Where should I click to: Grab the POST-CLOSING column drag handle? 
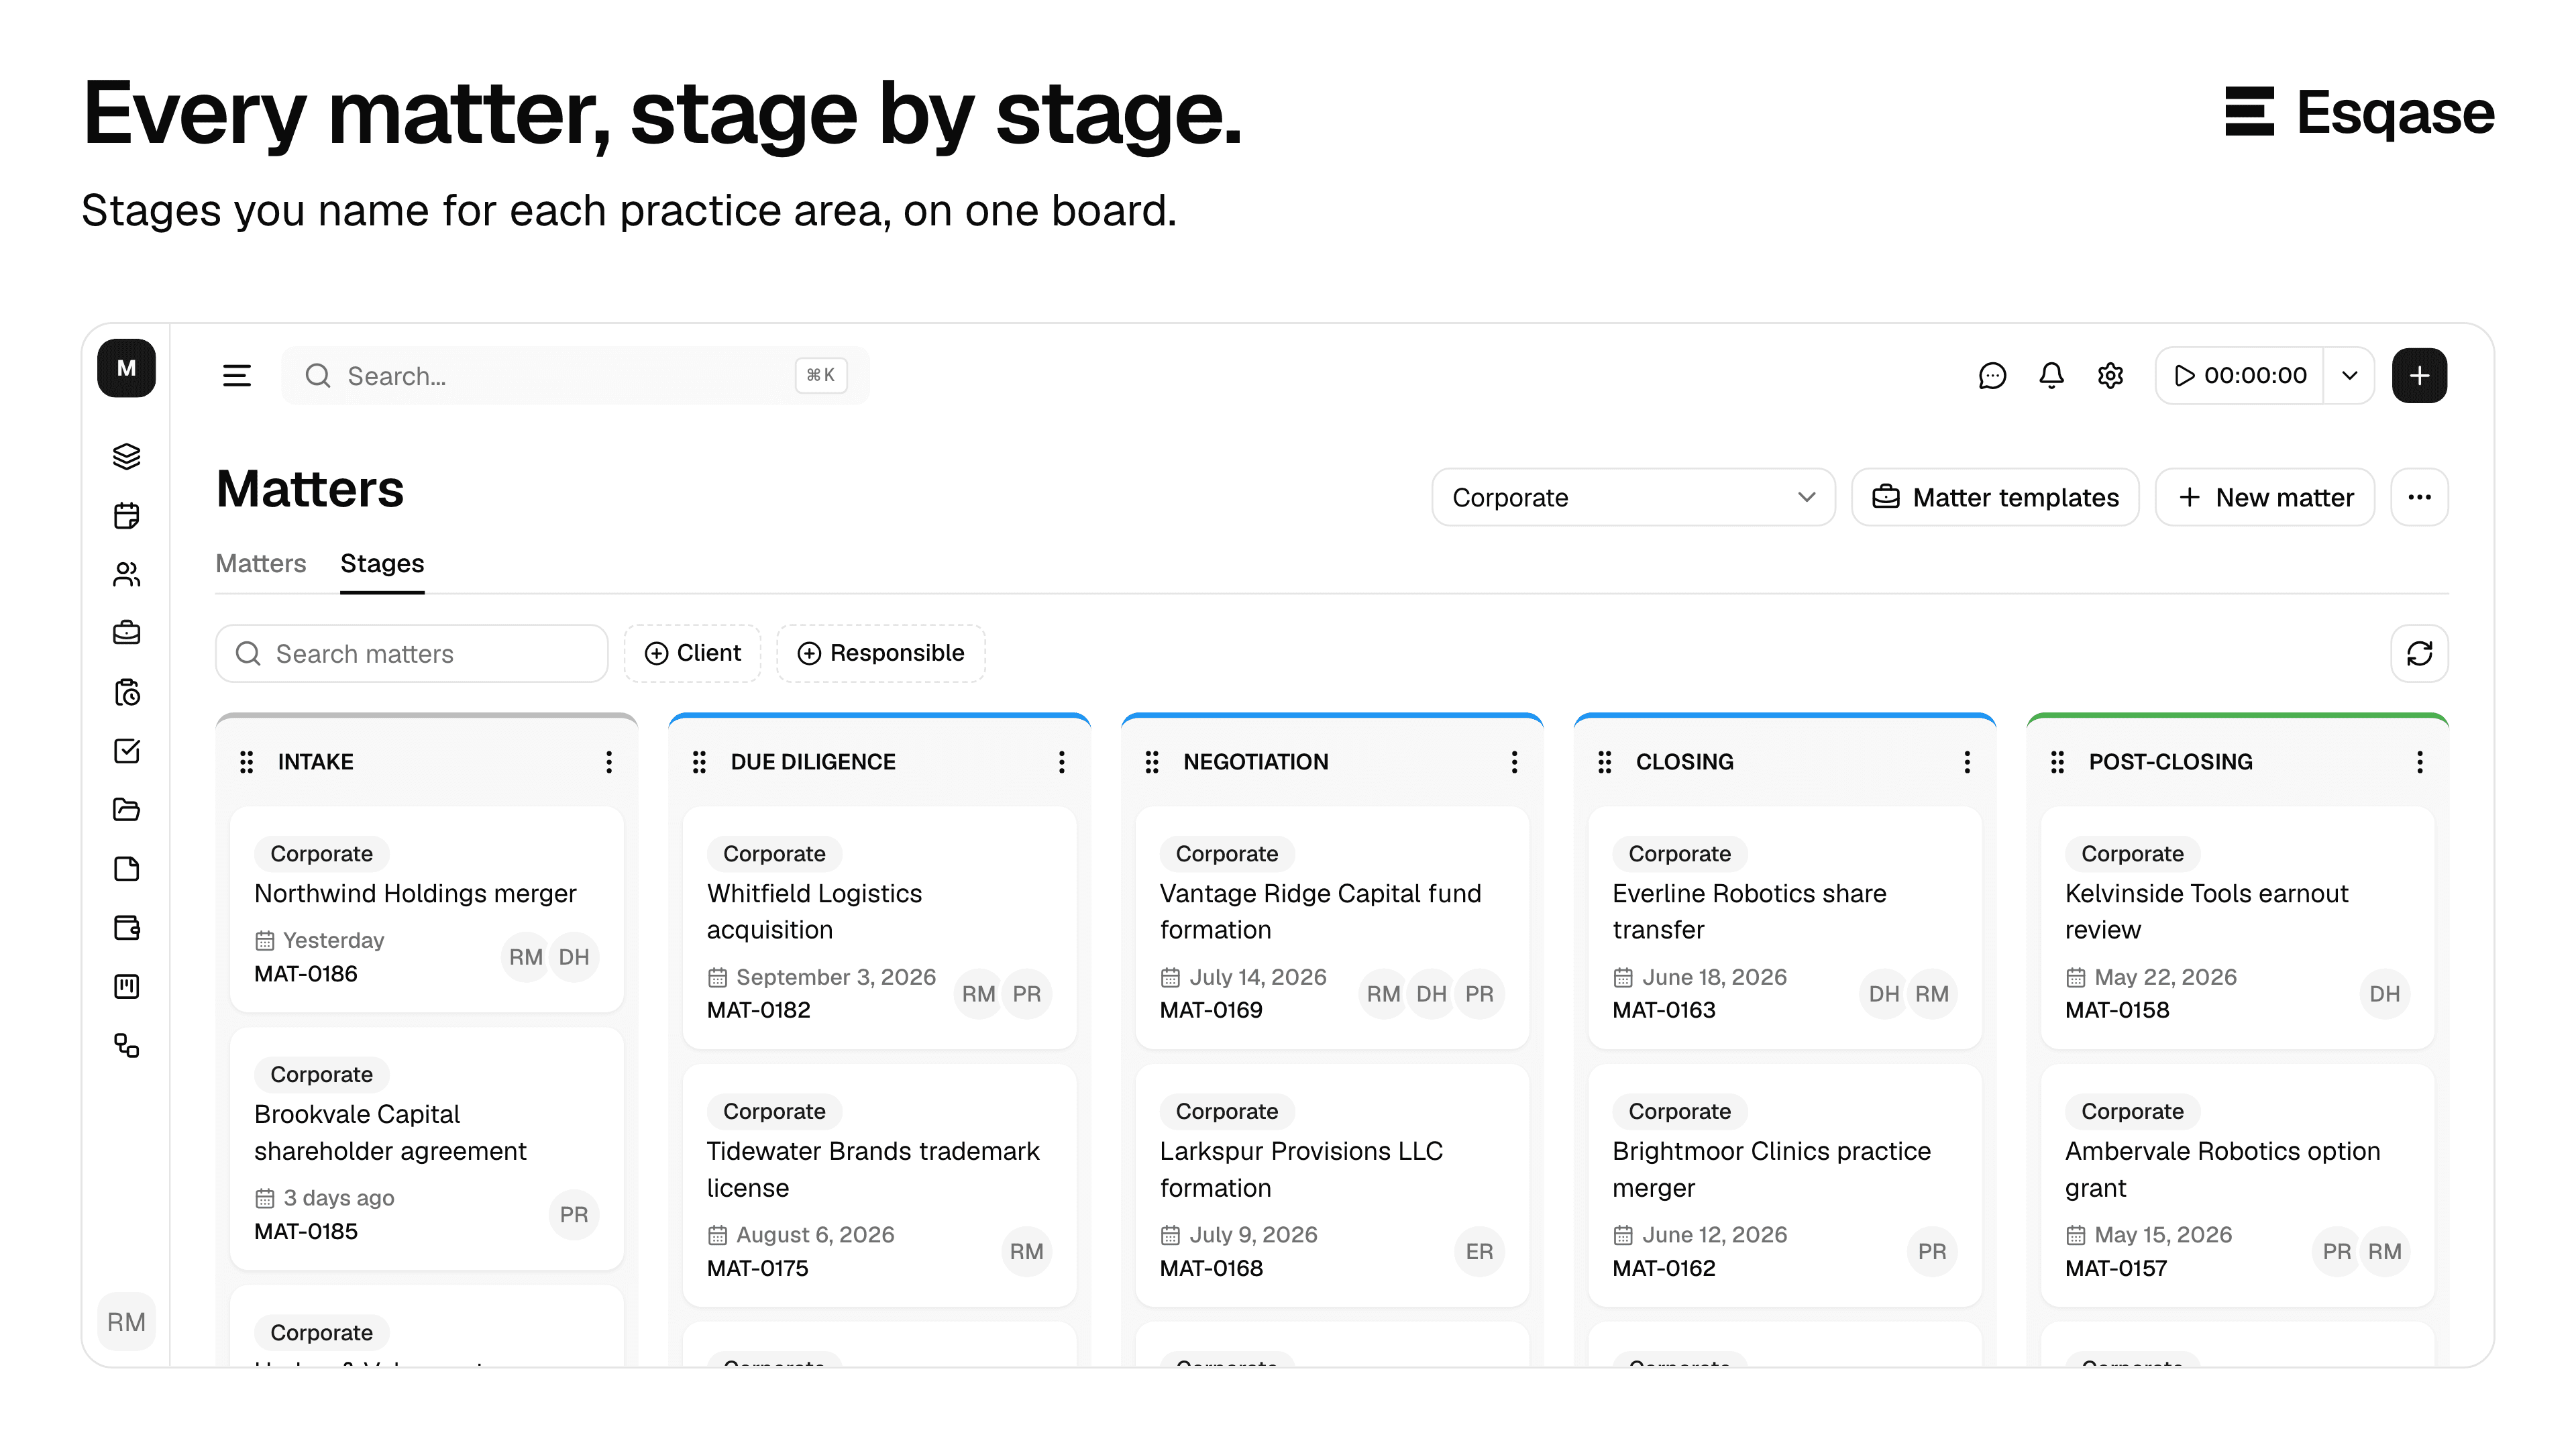click(2058, 762)
